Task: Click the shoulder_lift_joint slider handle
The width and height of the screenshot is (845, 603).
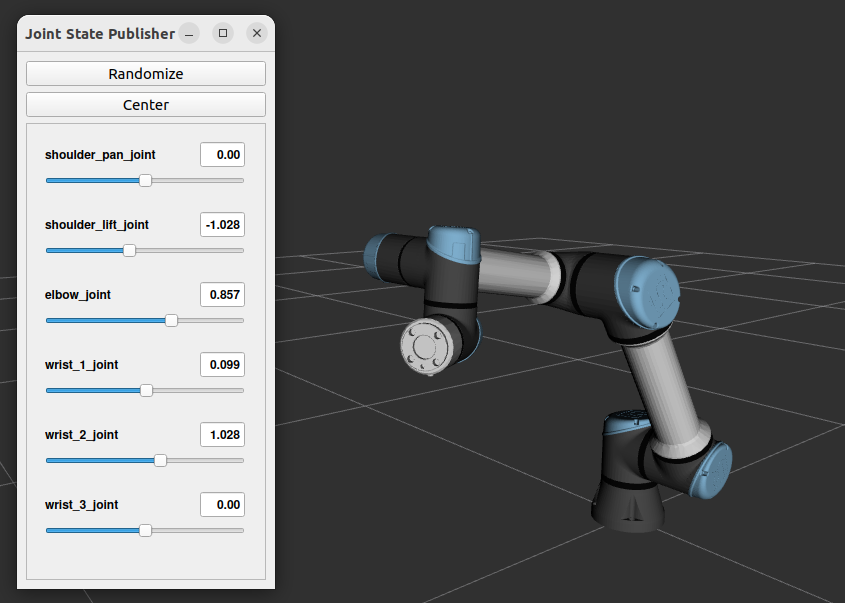Action: pos(129,250)
